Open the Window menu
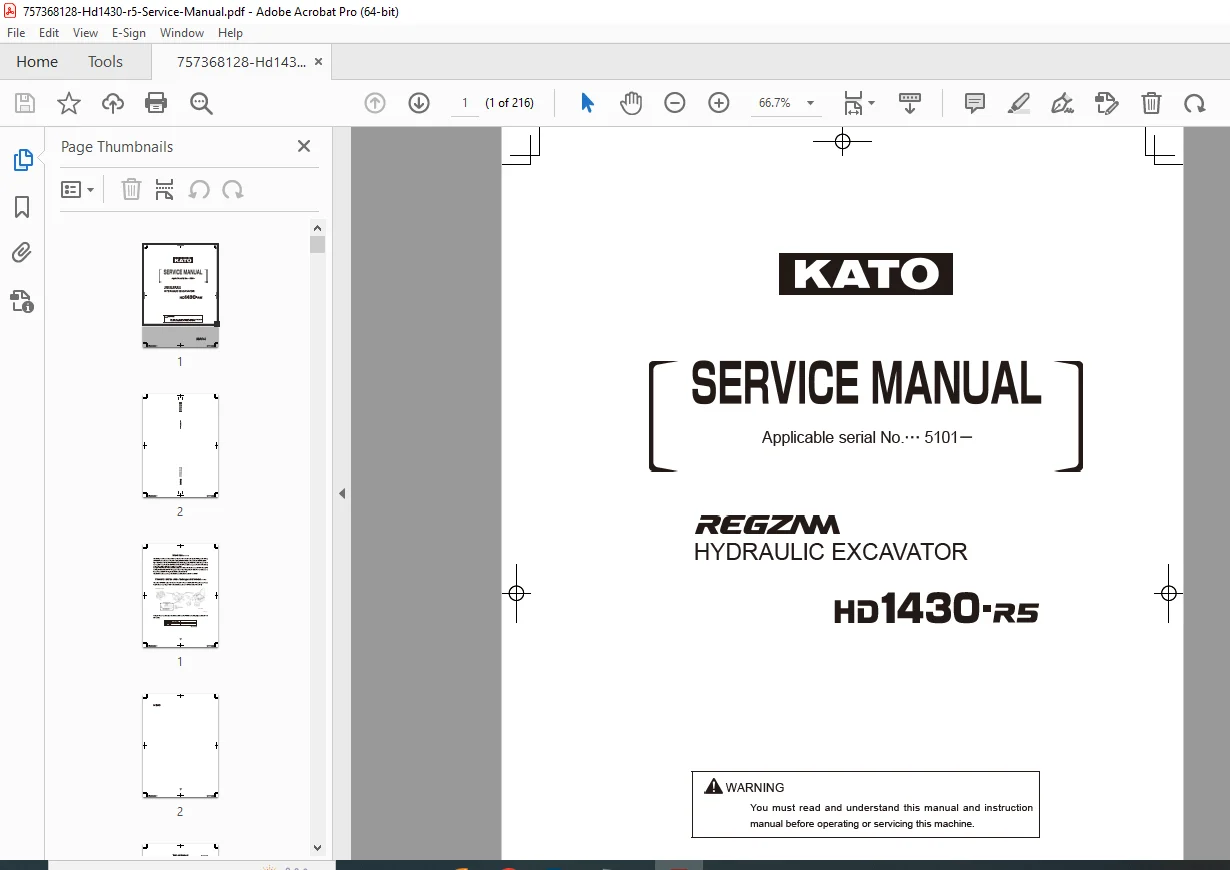 click(182, 33)
